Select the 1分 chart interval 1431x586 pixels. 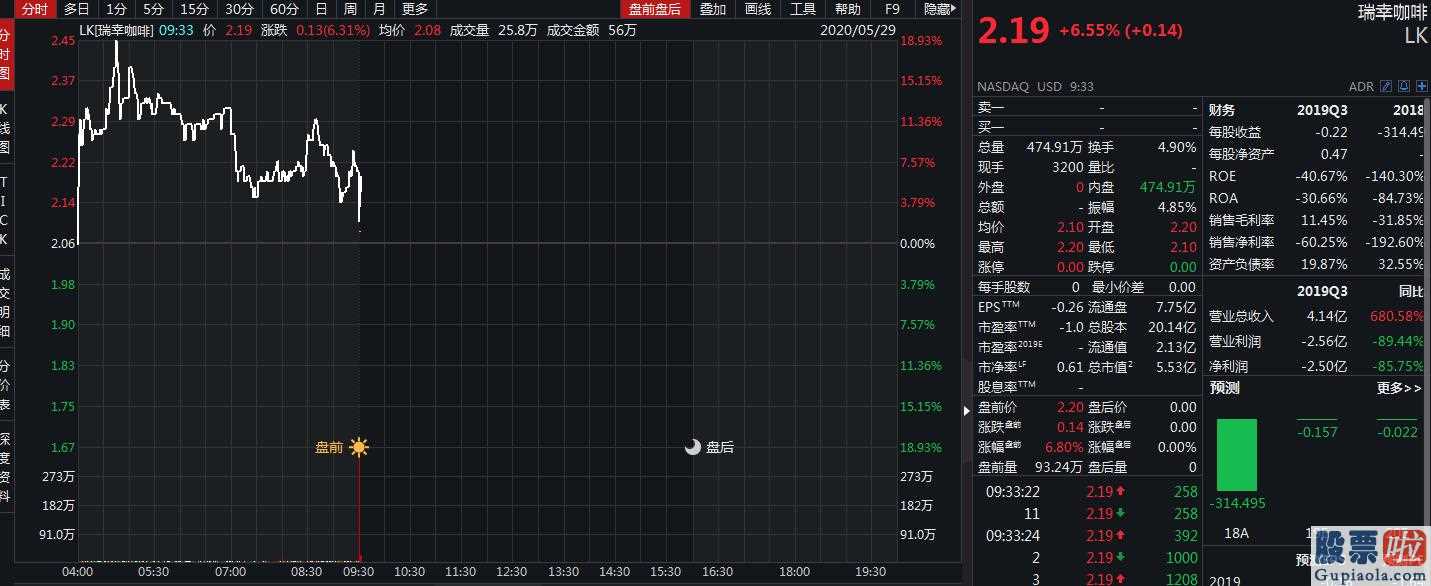tap(116, 9)
